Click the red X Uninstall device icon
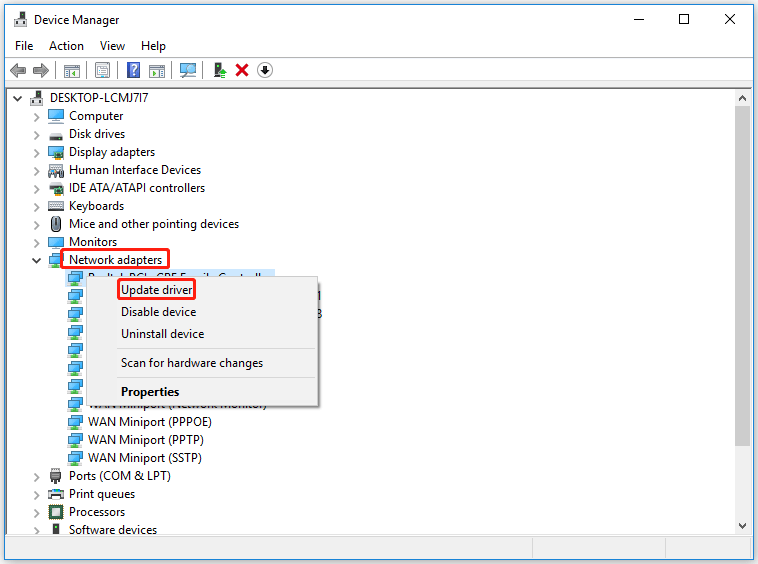Viewport: 758px width, 564px height. [242, 71]
